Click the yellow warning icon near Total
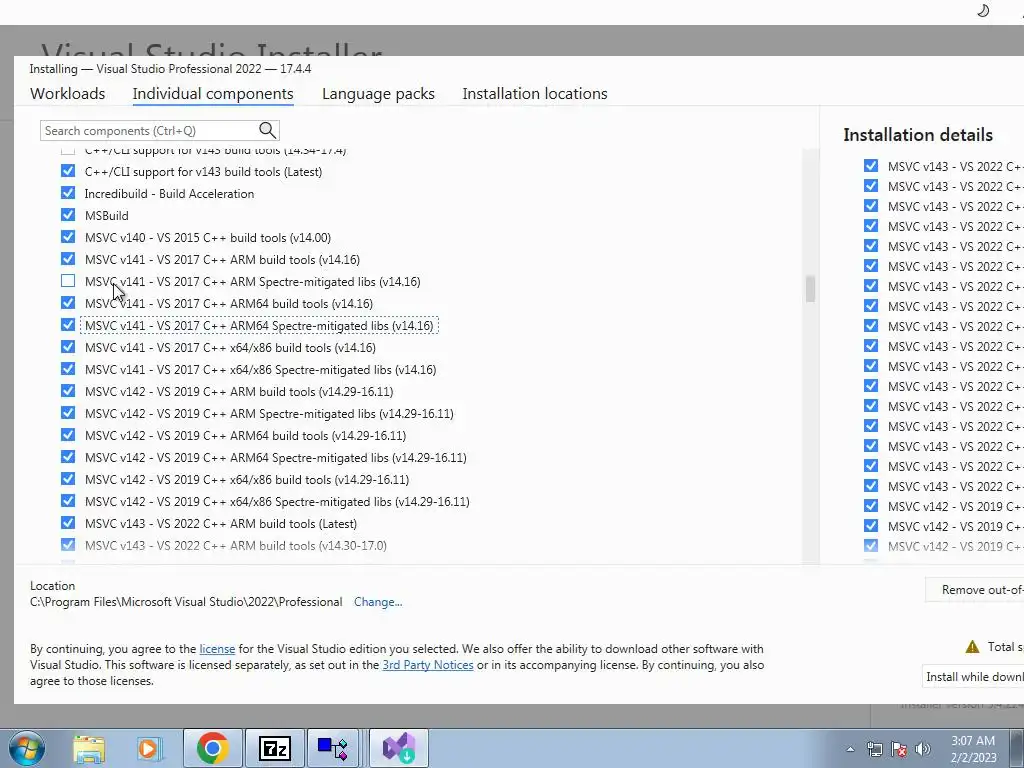The width and height of the screenshot is (1024, 768). [972, 647]
